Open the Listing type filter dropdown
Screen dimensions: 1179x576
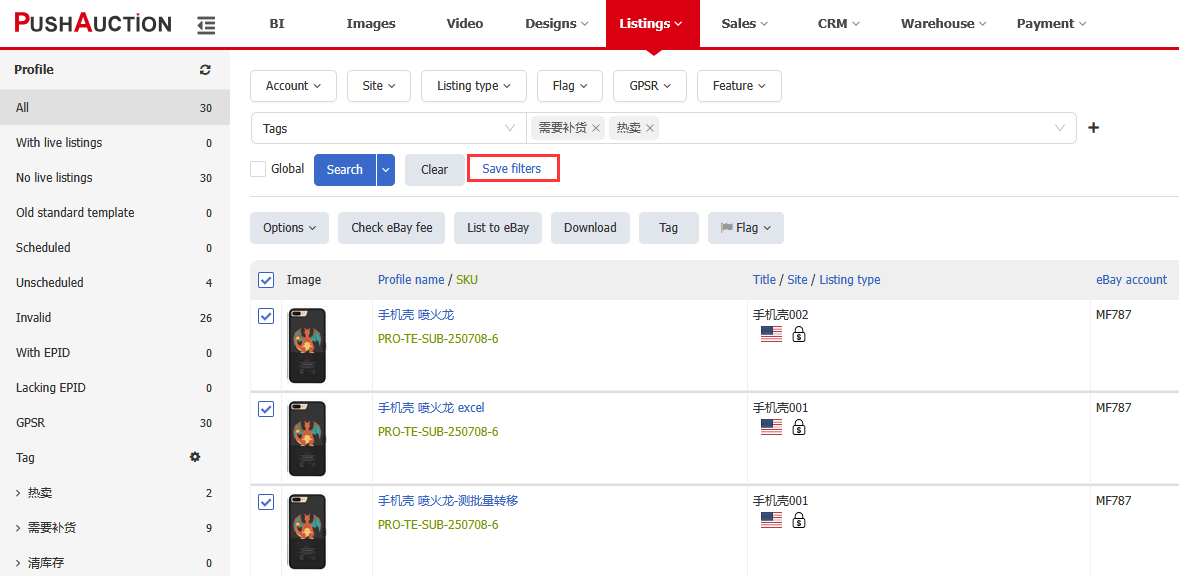tap(474, 86)
